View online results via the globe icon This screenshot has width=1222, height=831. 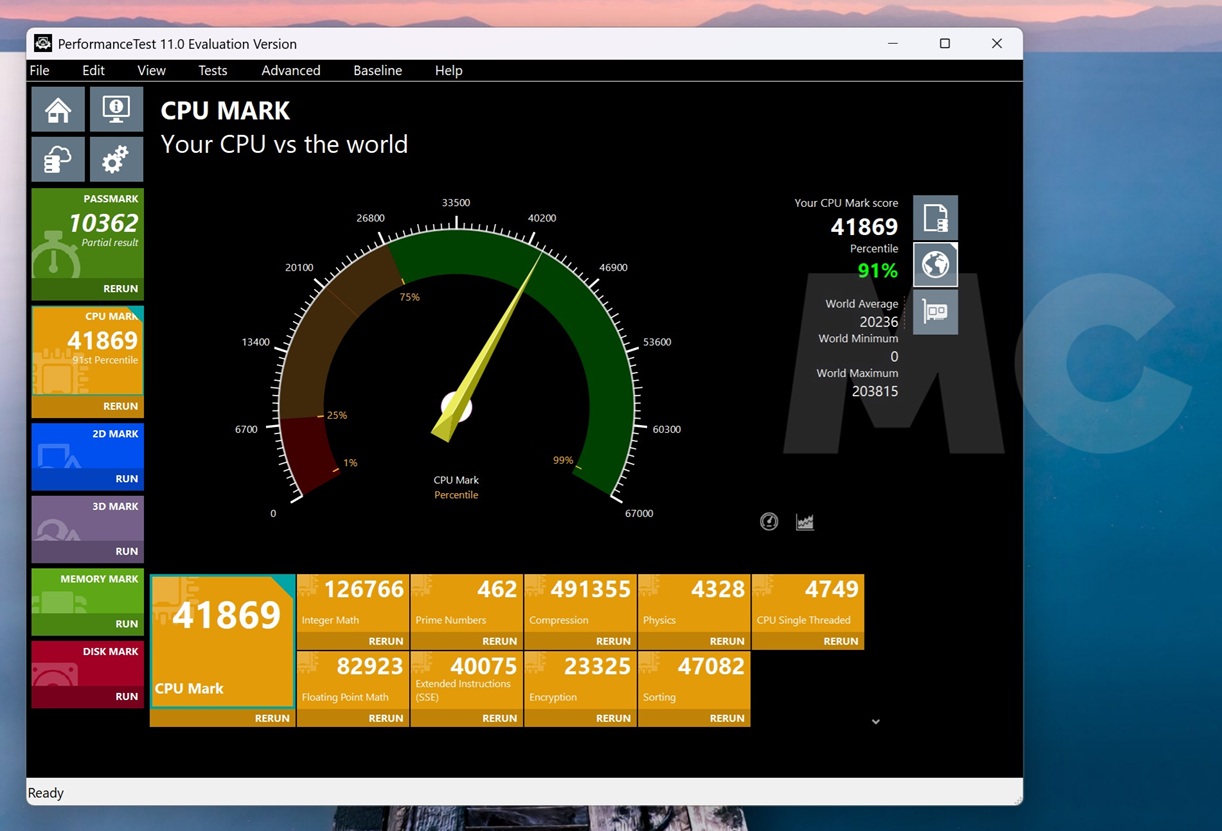coord(936,264)
